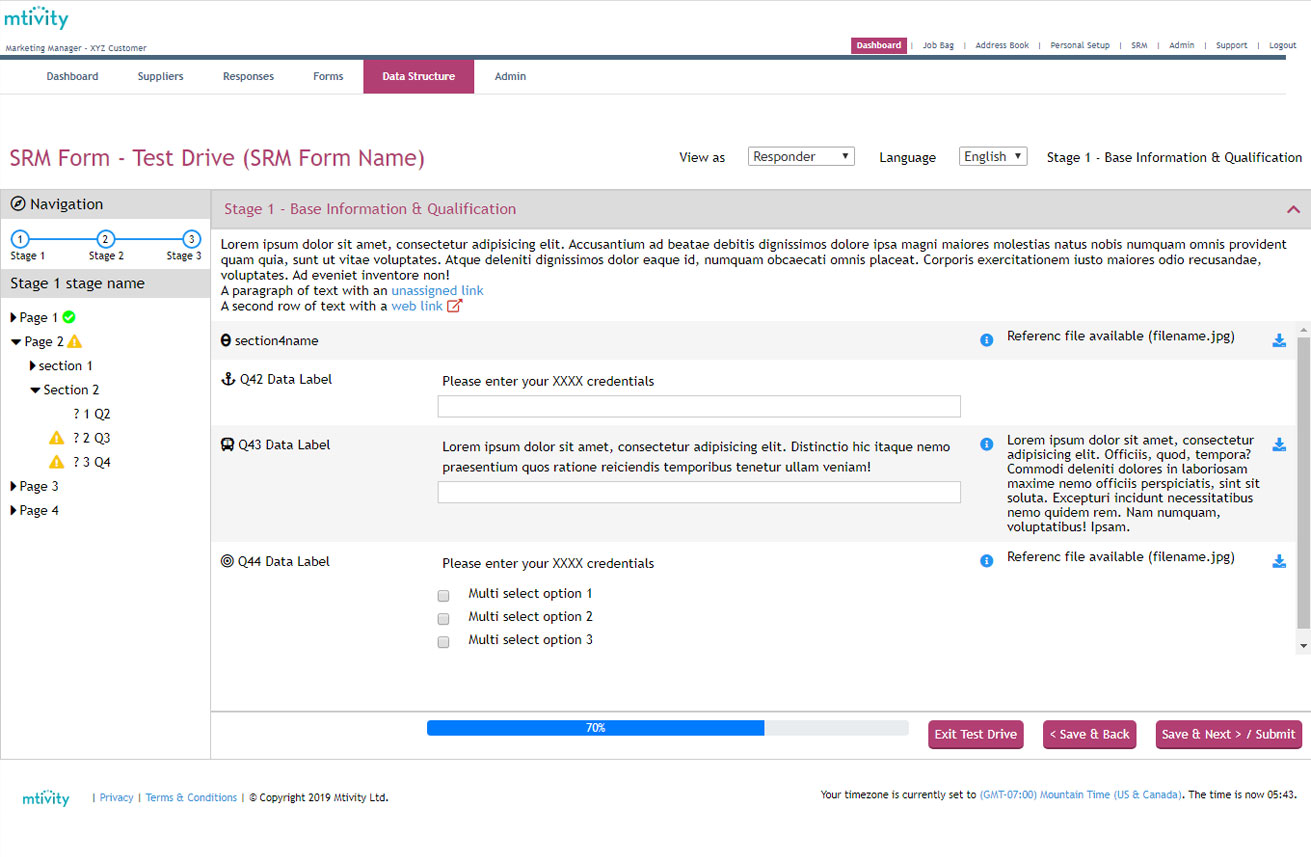Click the bus icon beside Q43 Data Label
This screenshot has width=1311, height=857.
227,445
